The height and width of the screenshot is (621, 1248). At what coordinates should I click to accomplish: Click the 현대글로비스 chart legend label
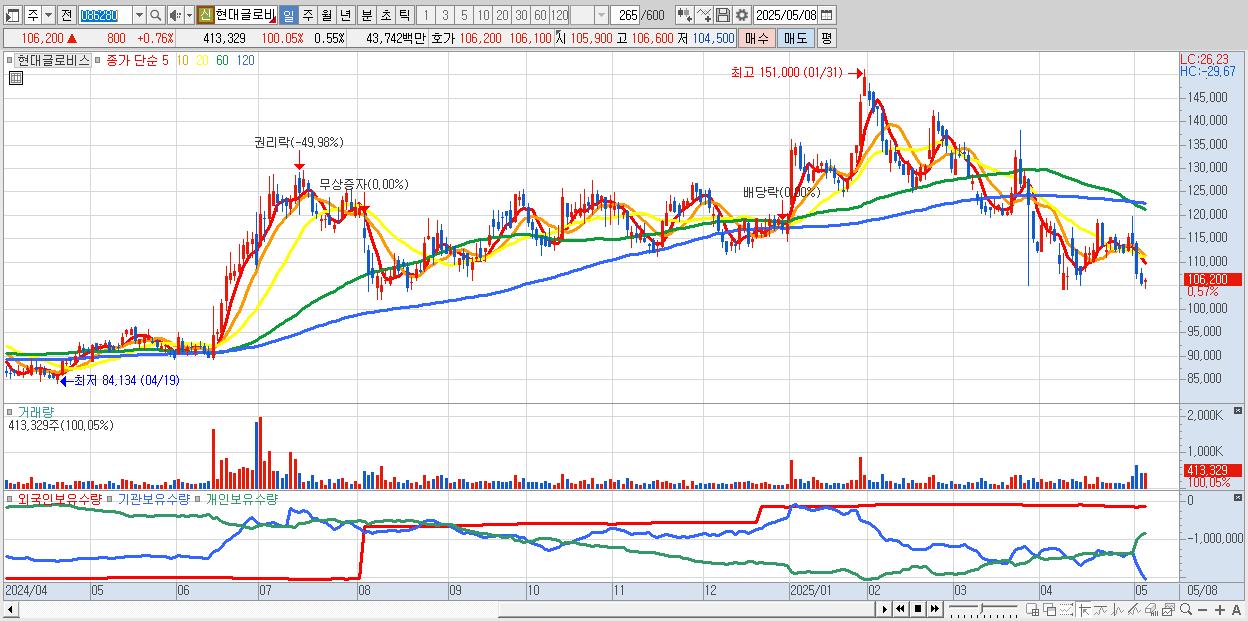(52, 60)
